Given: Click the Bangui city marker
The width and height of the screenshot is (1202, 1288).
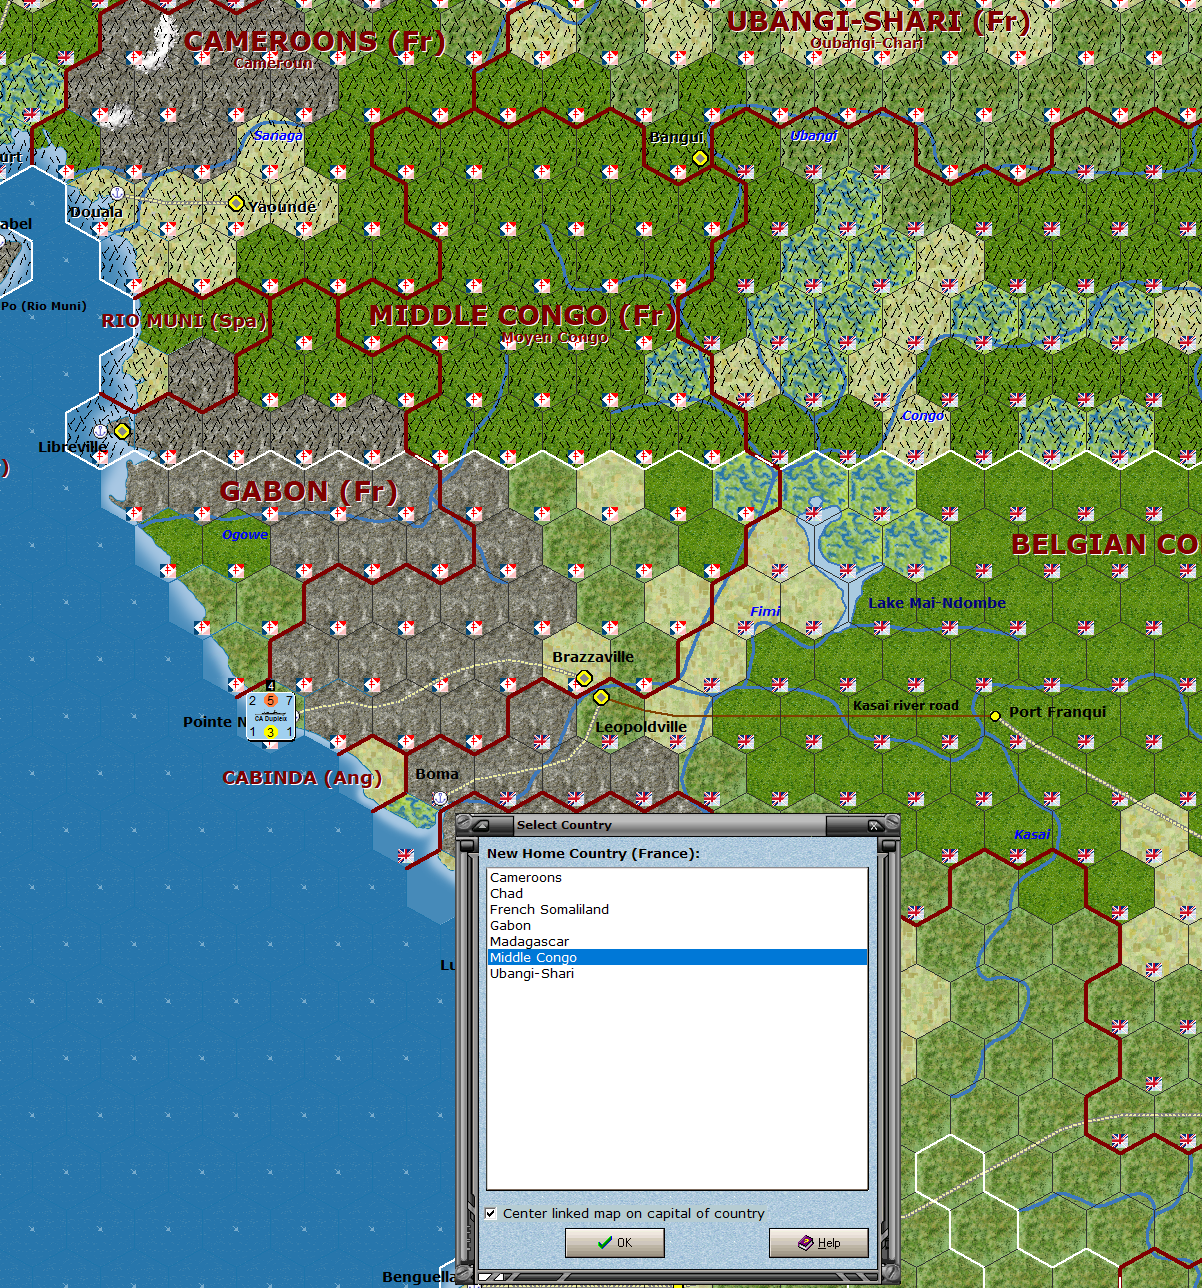Looking at the screenshot, I should (x=700, y=158).
